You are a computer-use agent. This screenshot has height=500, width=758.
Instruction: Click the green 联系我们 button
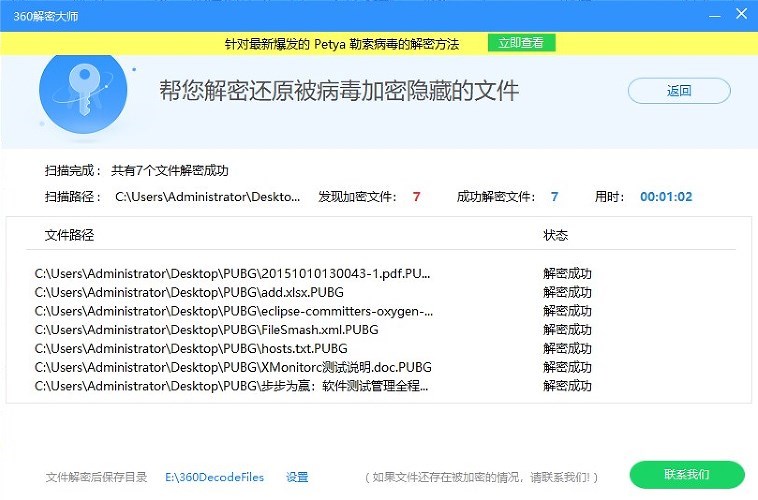tap(686, 474)
